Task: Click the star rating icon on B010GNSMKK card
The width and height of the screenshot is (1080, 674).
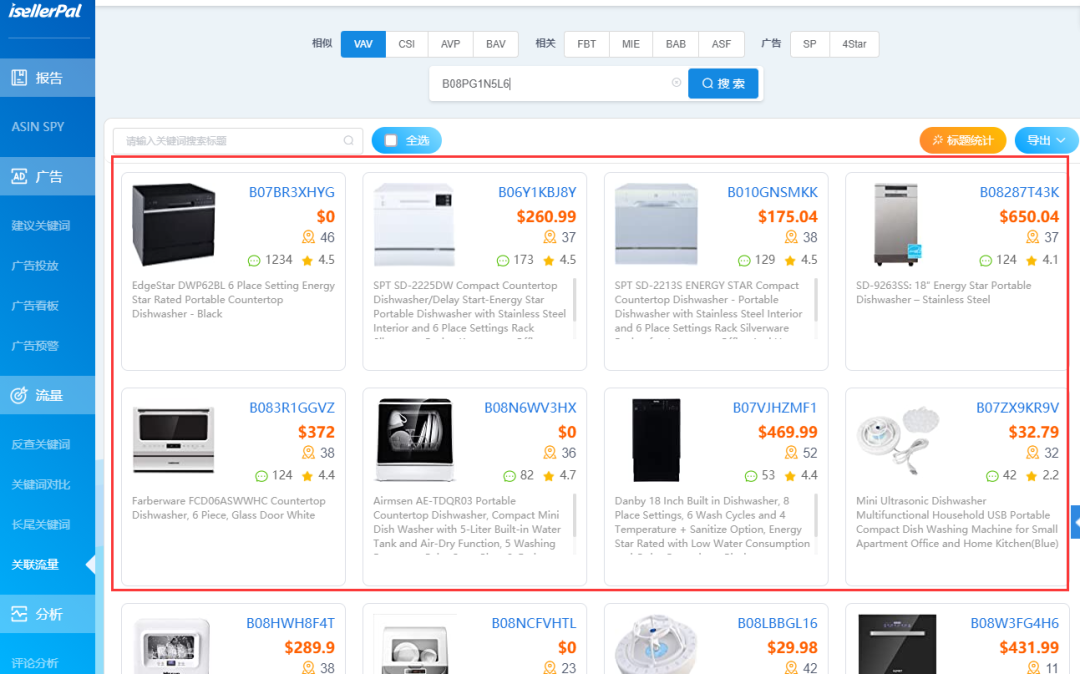Action: coord(790,260)
